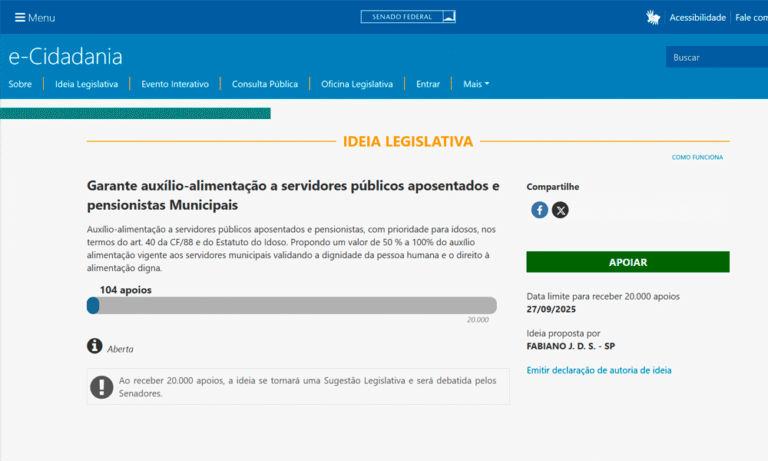Focus the Buscar search field
This screenshot has height=461, width=768.
(717, 57)
